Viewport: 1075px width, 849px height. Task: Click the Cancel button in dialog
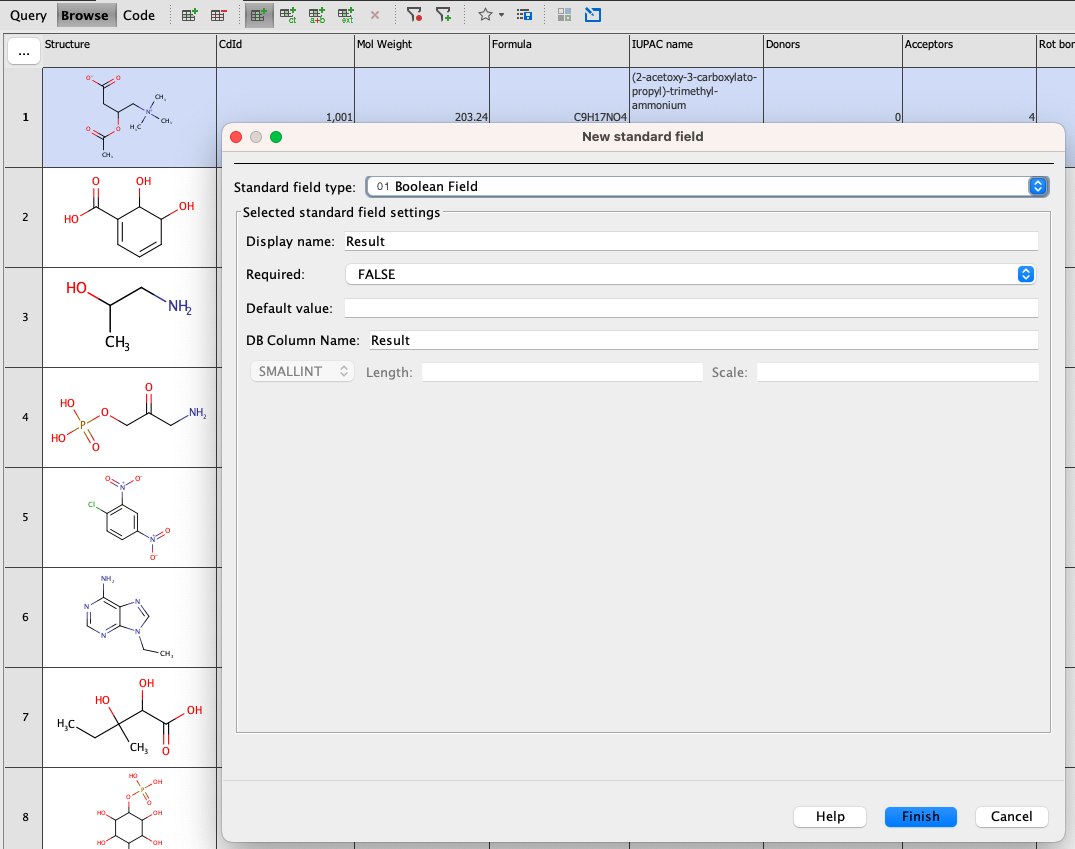click(1011, 816)
